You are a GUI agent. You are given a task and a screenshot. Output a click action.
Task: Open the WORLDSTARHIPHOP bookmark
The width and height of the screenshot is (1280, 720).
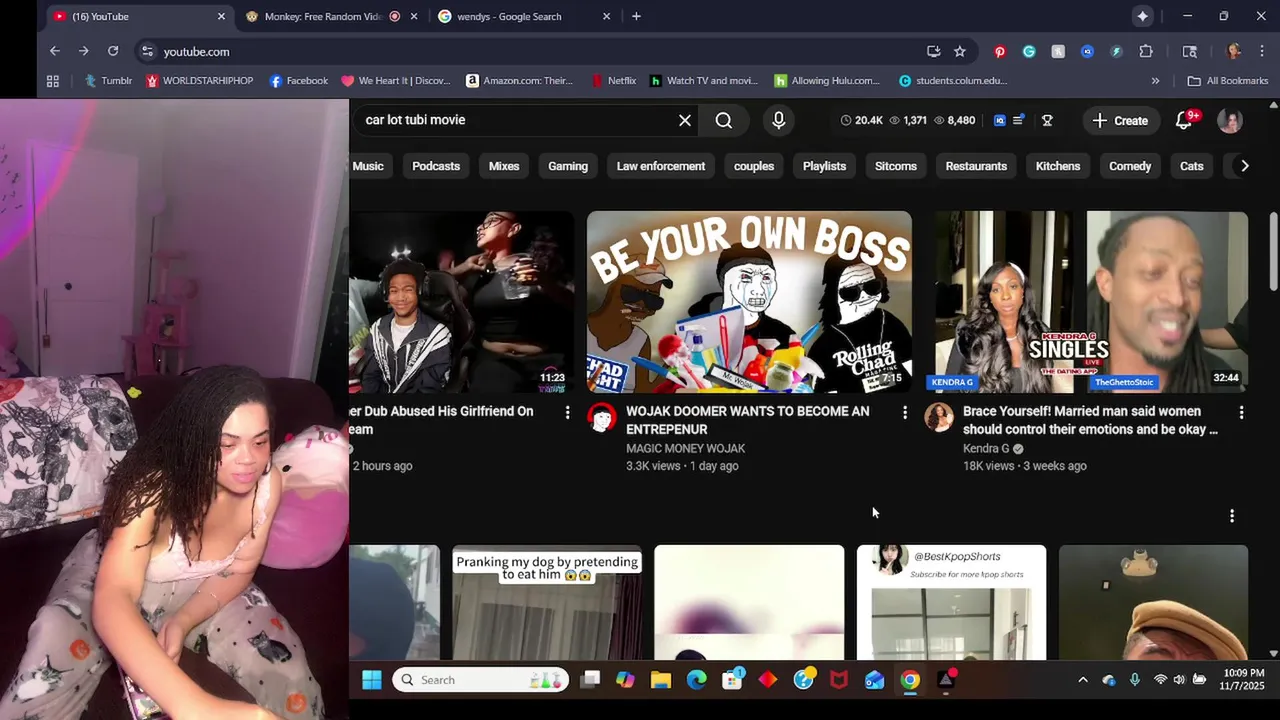point(199,81)
